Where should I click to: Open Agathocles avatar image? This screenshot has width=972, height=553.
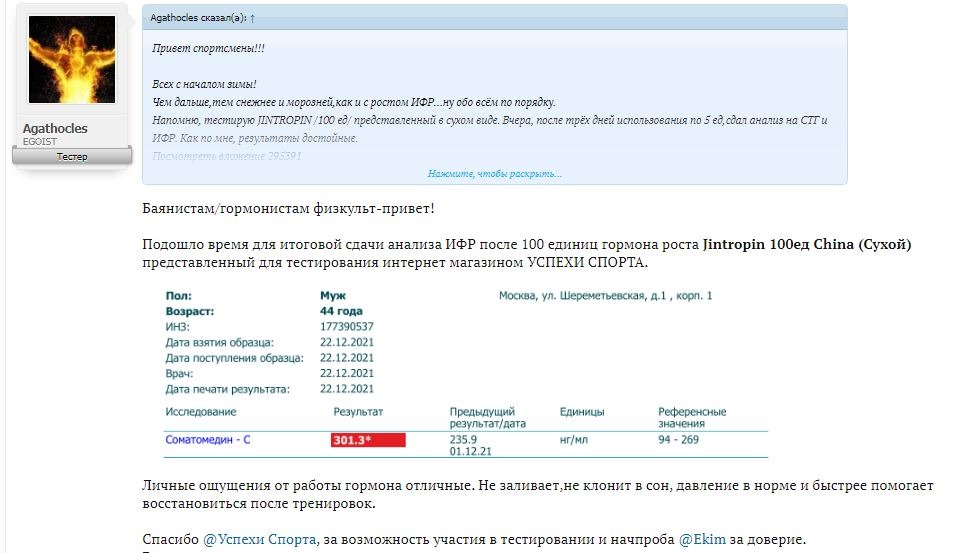tap(72, 60)
